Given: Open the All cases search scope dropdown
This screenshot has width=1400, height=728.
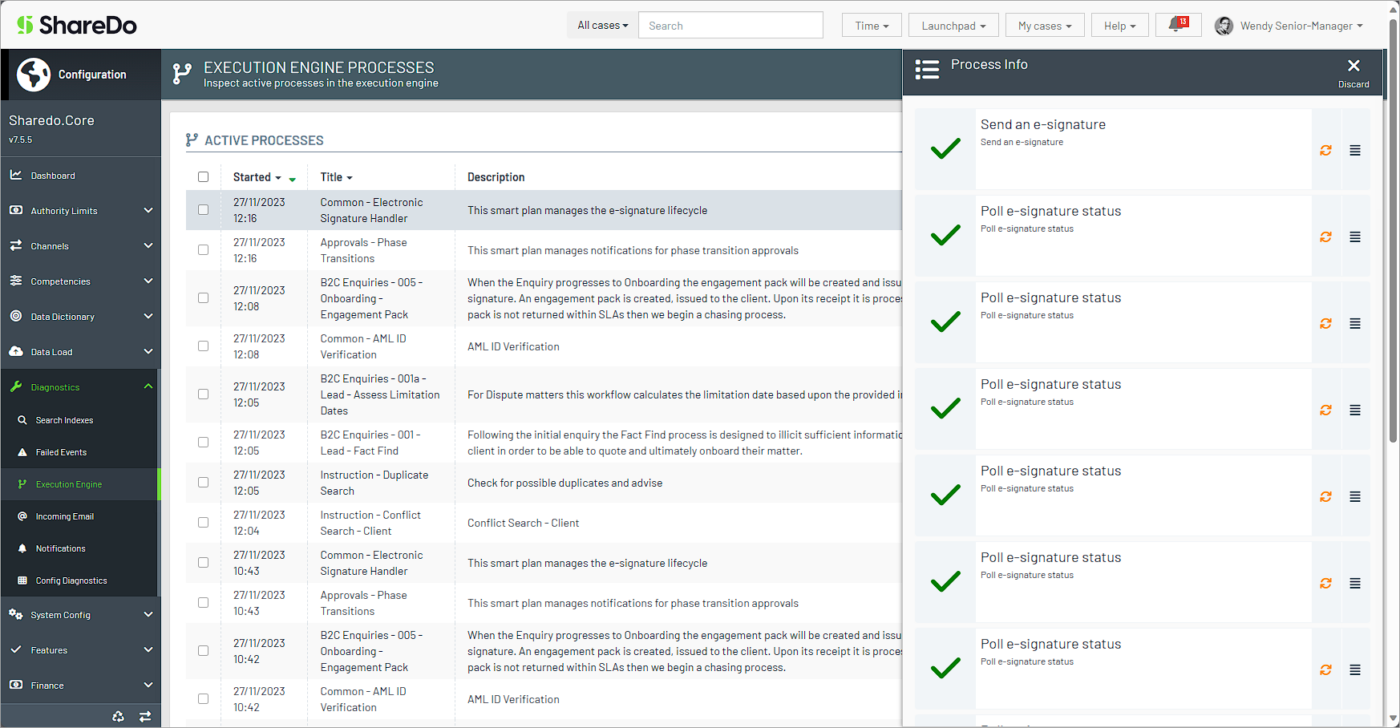Looking at the screenshot, I should point(602,25).
